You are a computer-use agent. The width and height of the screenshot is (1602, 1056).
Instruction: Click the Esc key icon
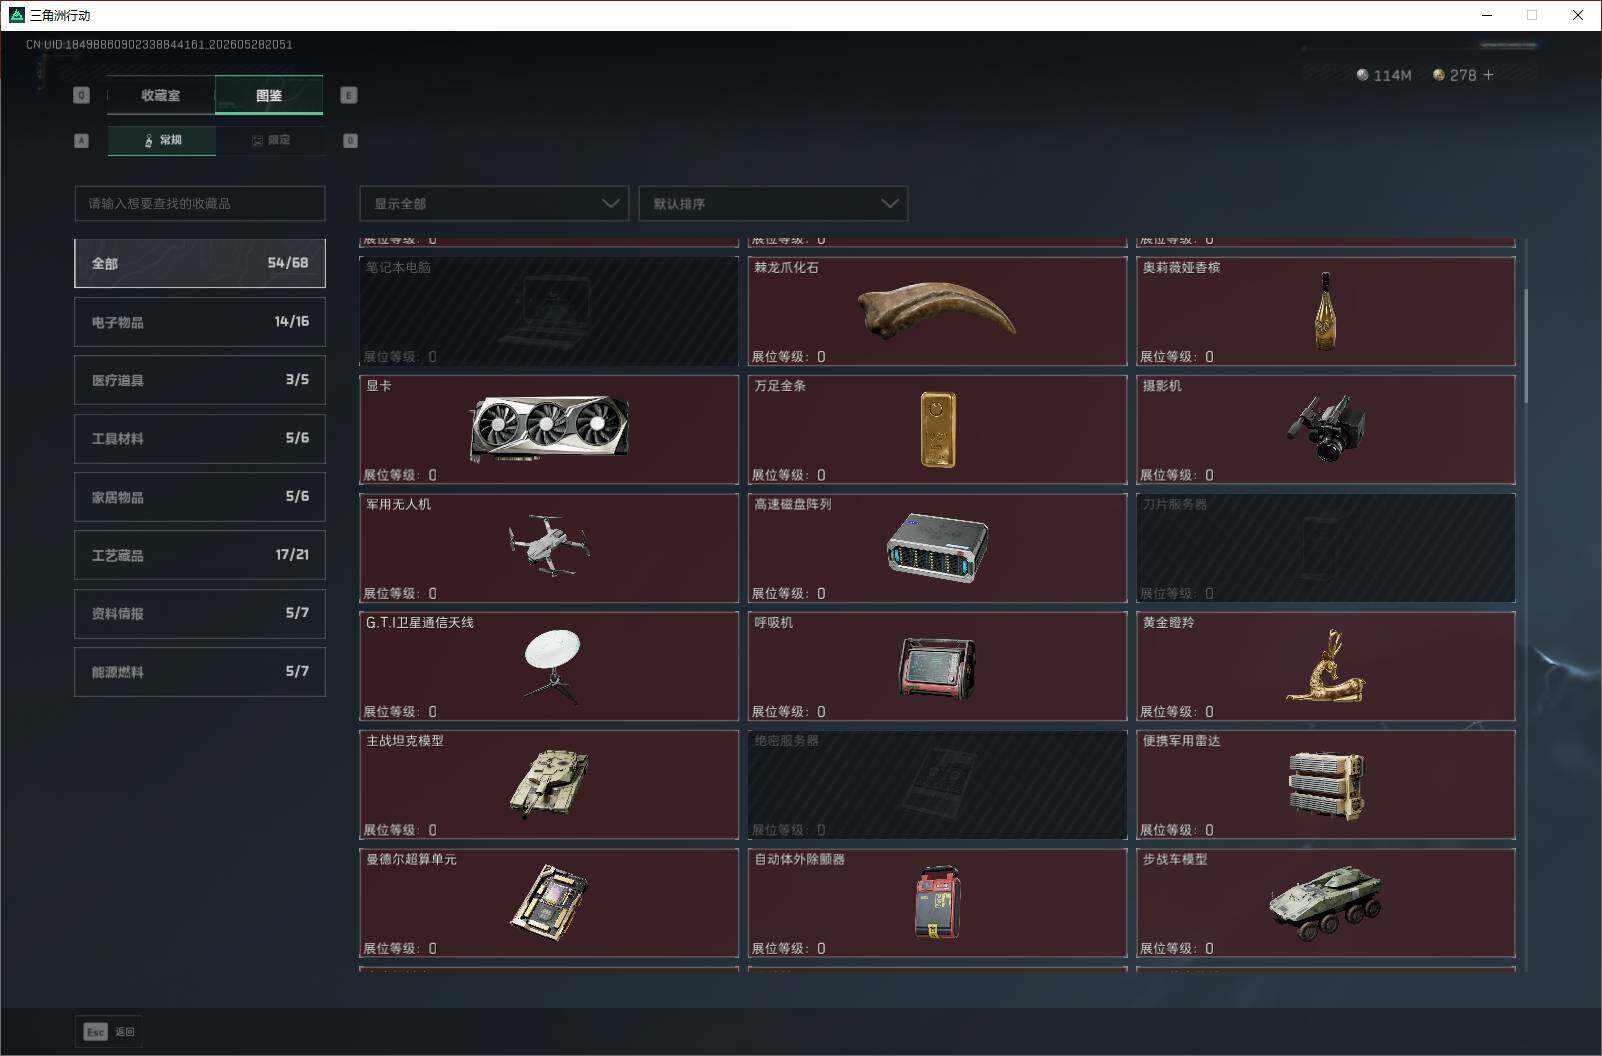click(x=96, y=1032)
